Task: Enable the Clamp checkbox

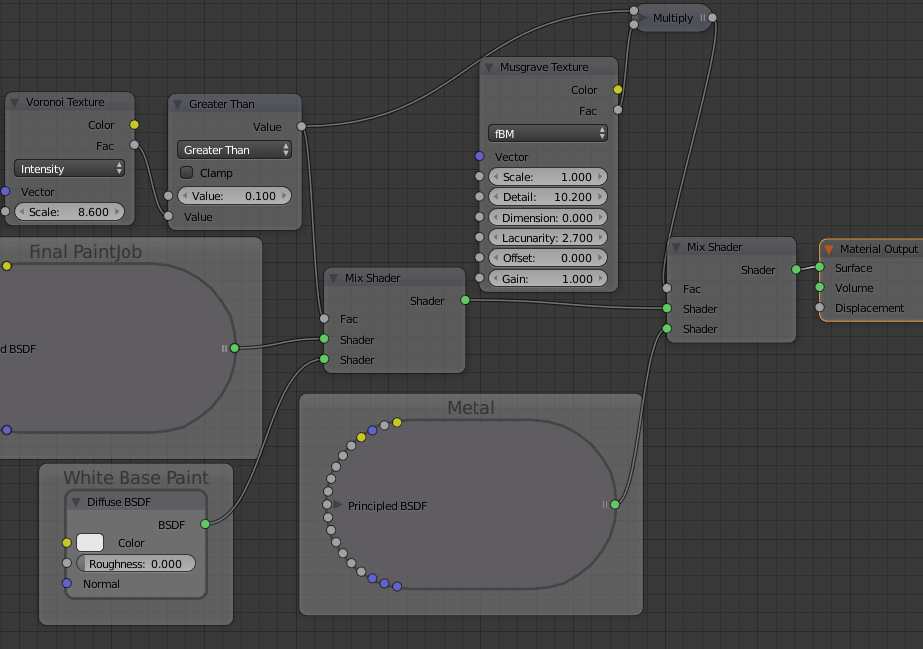Action: click(x=187, y=172)
